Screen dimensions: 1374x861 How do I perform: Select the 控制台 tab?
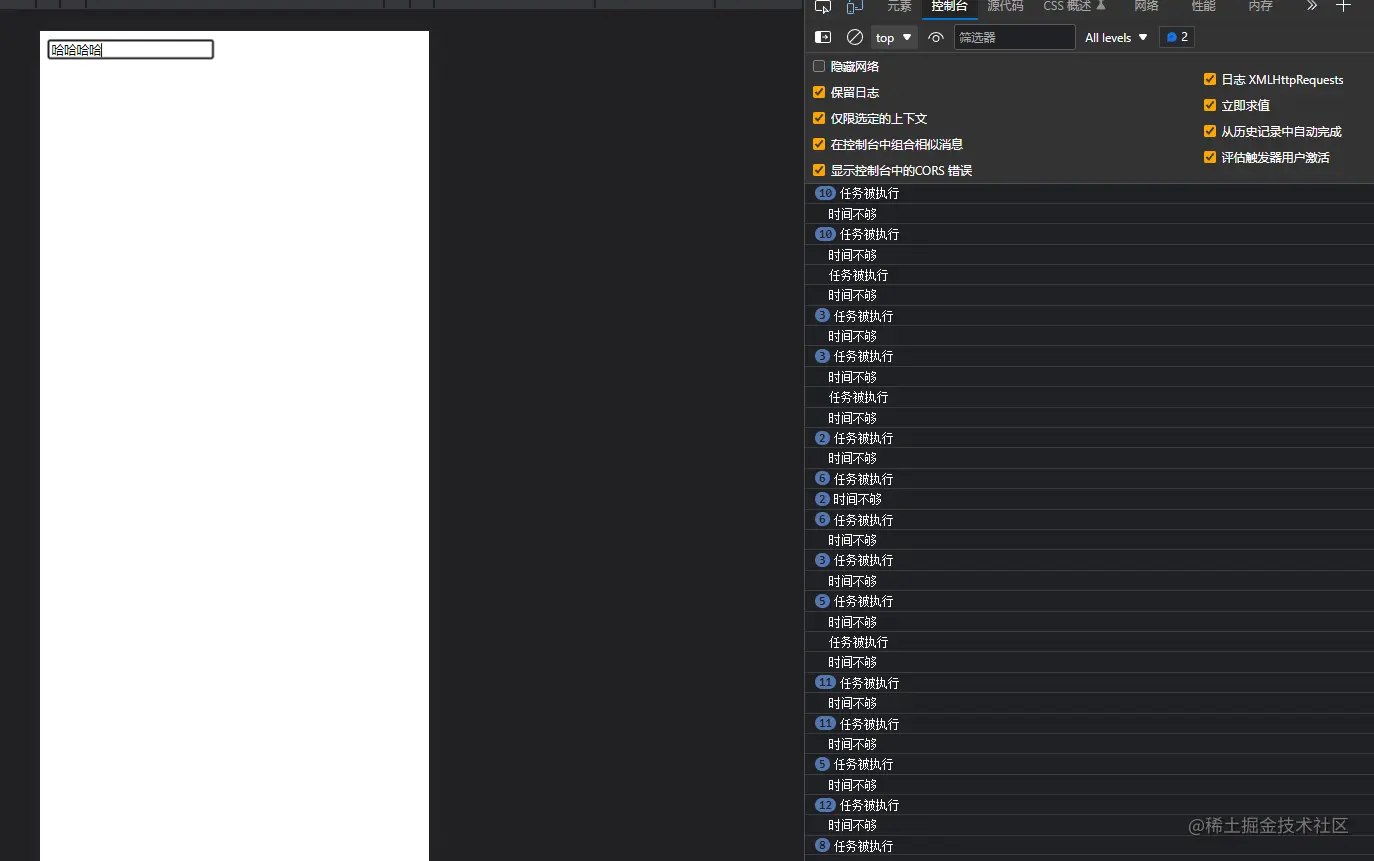[x=949, y=7]
